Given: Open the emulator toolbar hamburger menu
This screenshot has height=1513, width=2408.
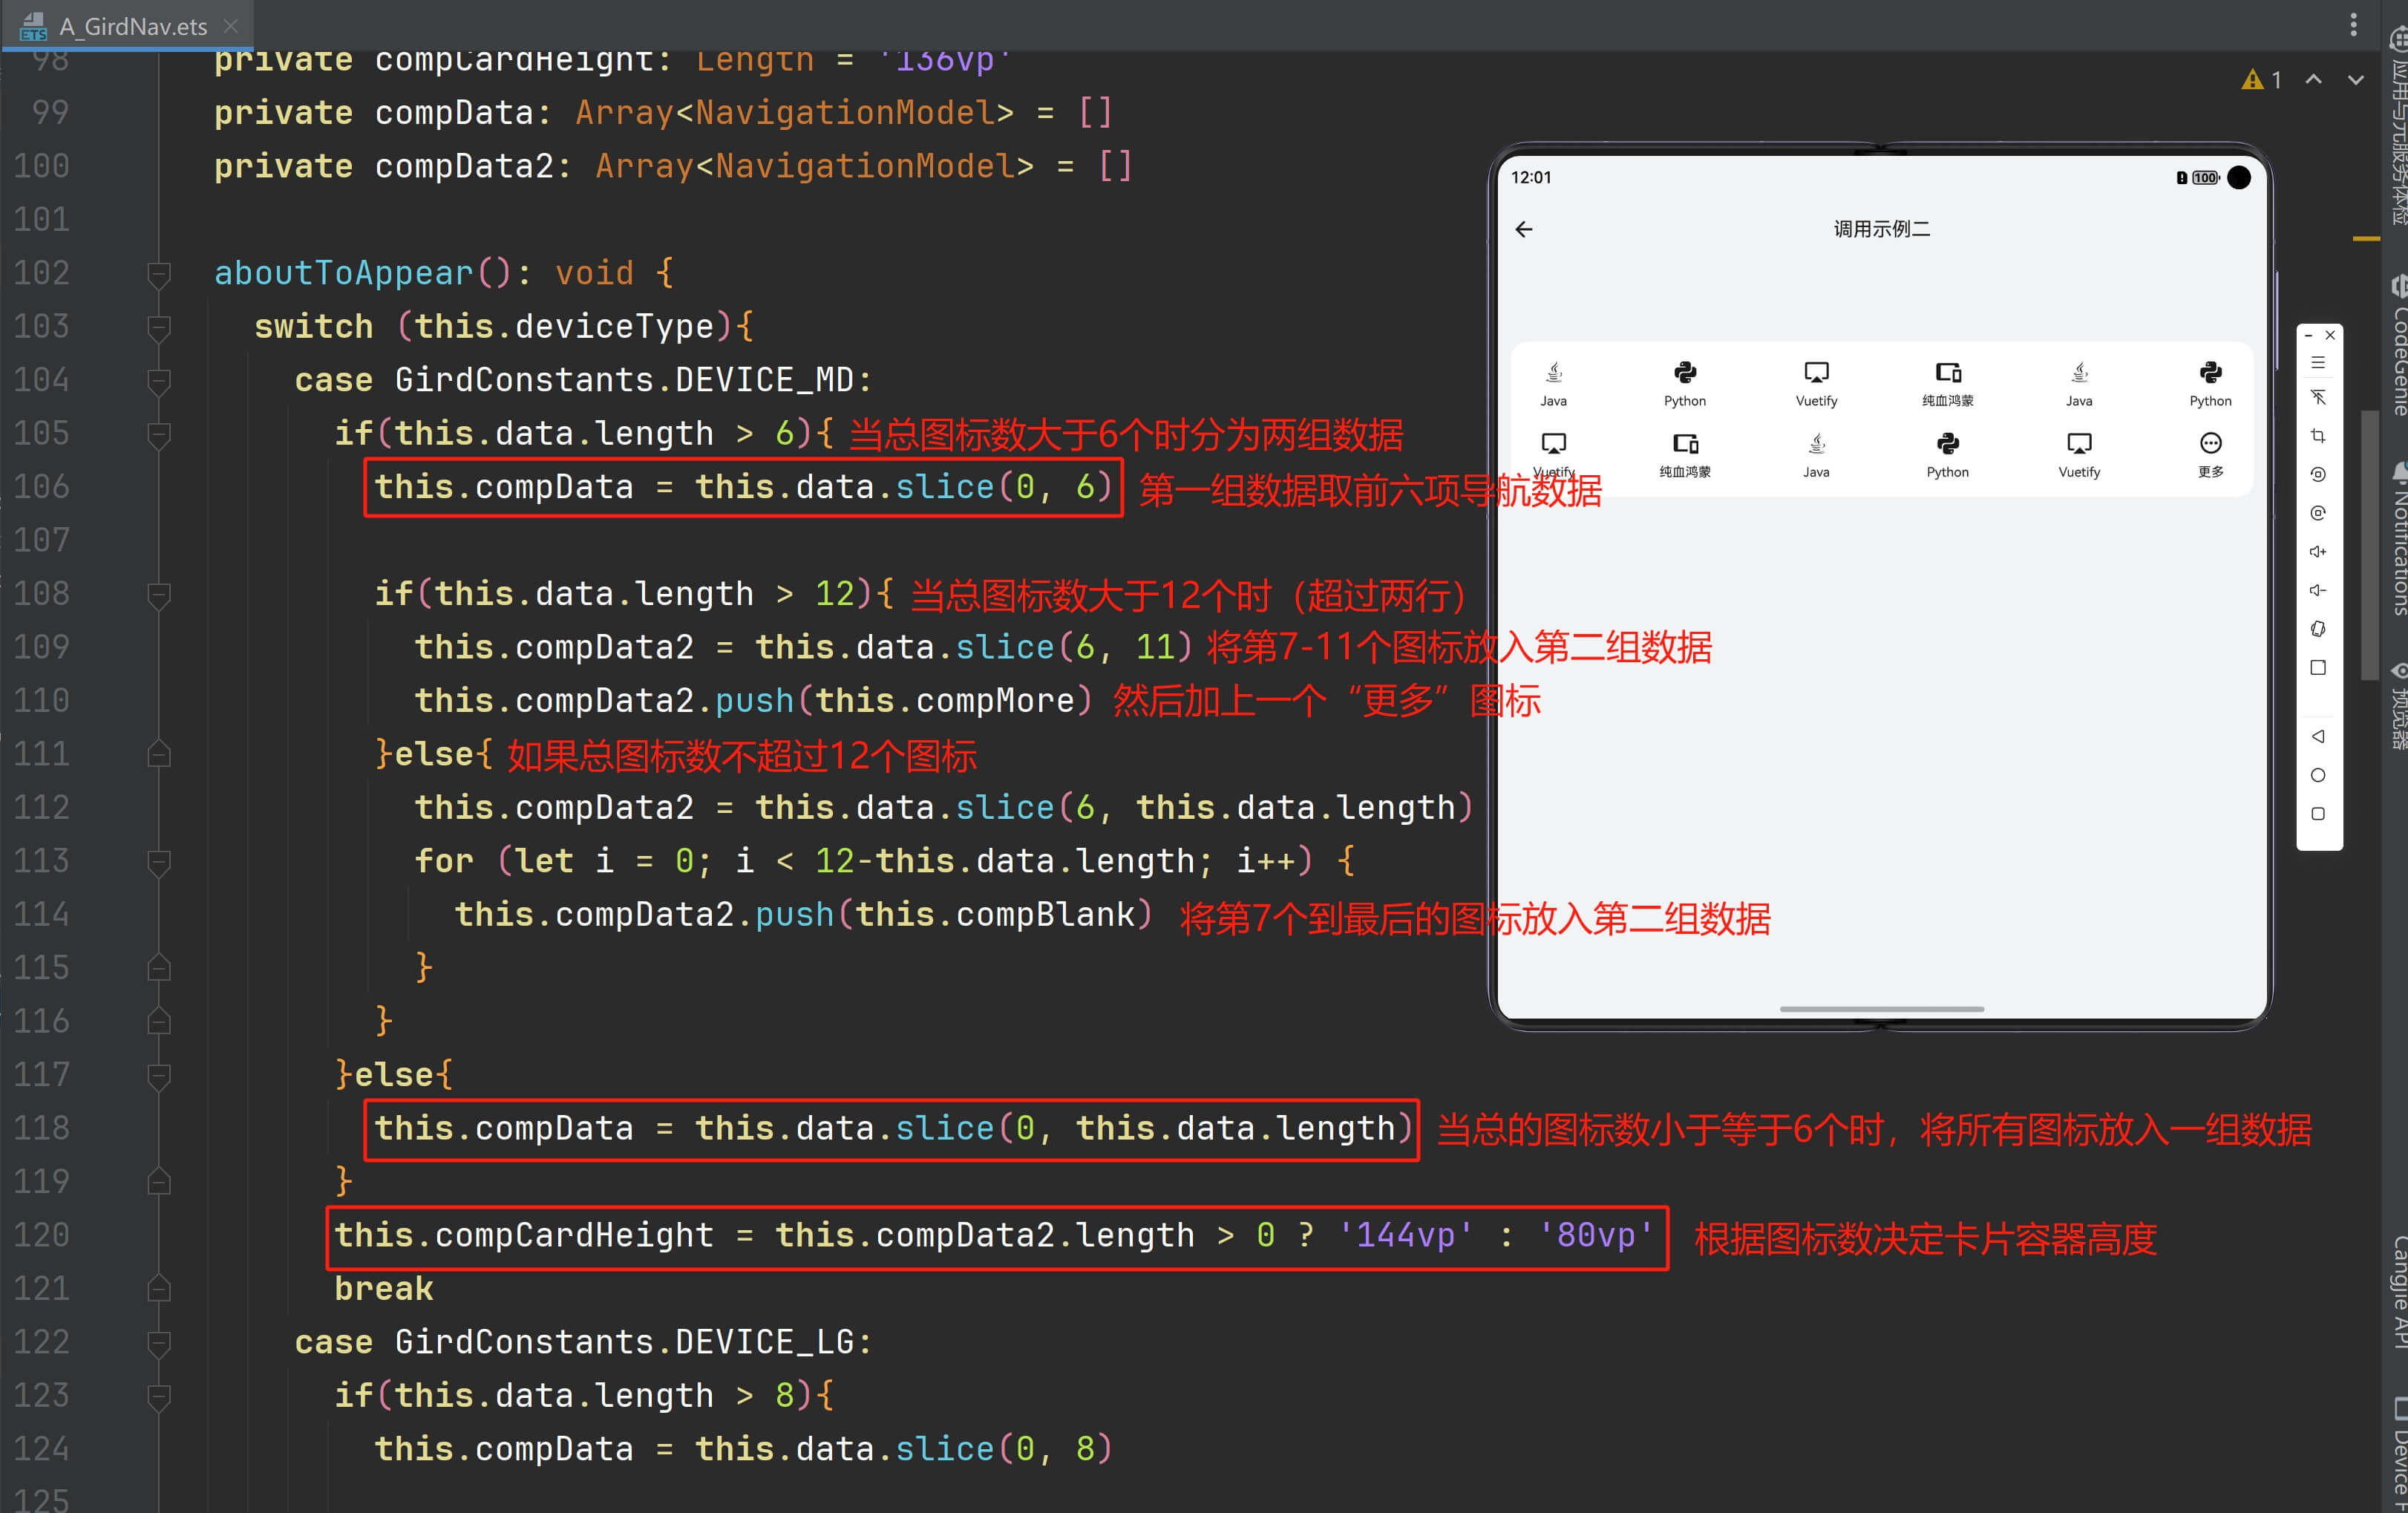Looking at the screenshot, I should pos(2317,362).
